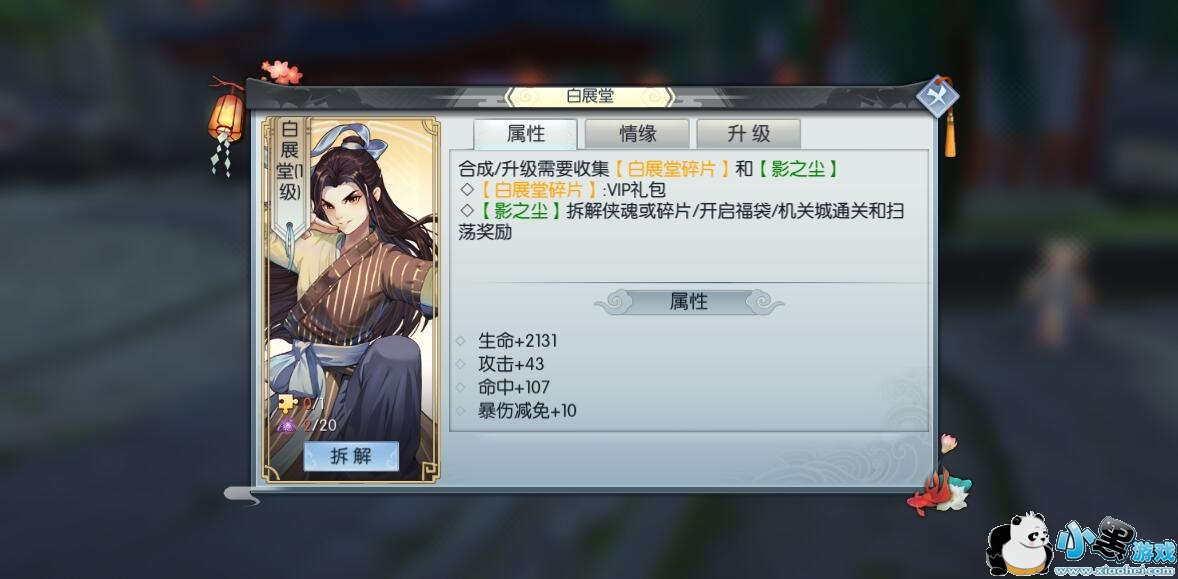Switch to the 情缘 tab
The image size is (1178, 579).
pos(637,134)
